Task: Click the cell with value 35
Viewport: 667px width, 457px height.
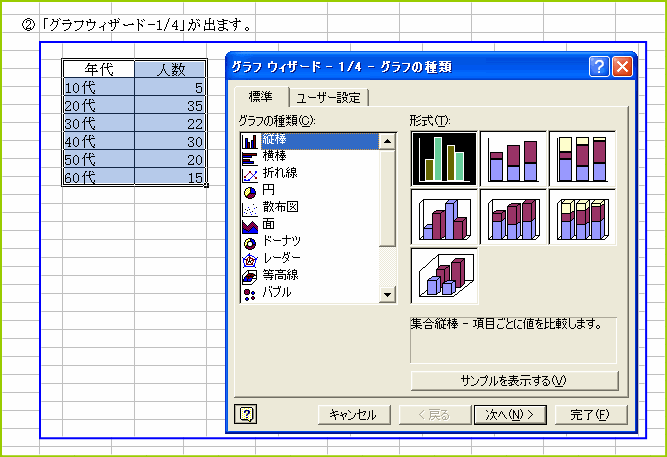Action: coord(171,105)
